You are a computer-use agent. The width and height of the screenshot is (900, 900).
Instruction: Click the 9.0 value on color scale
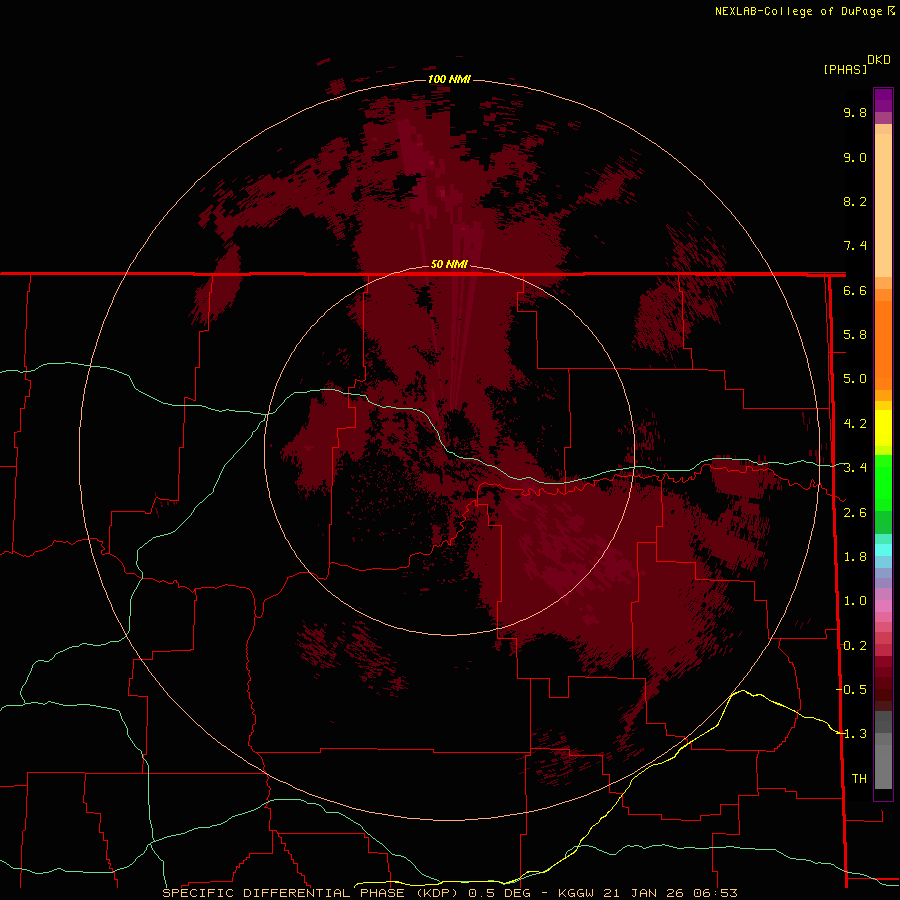(855, 157)
